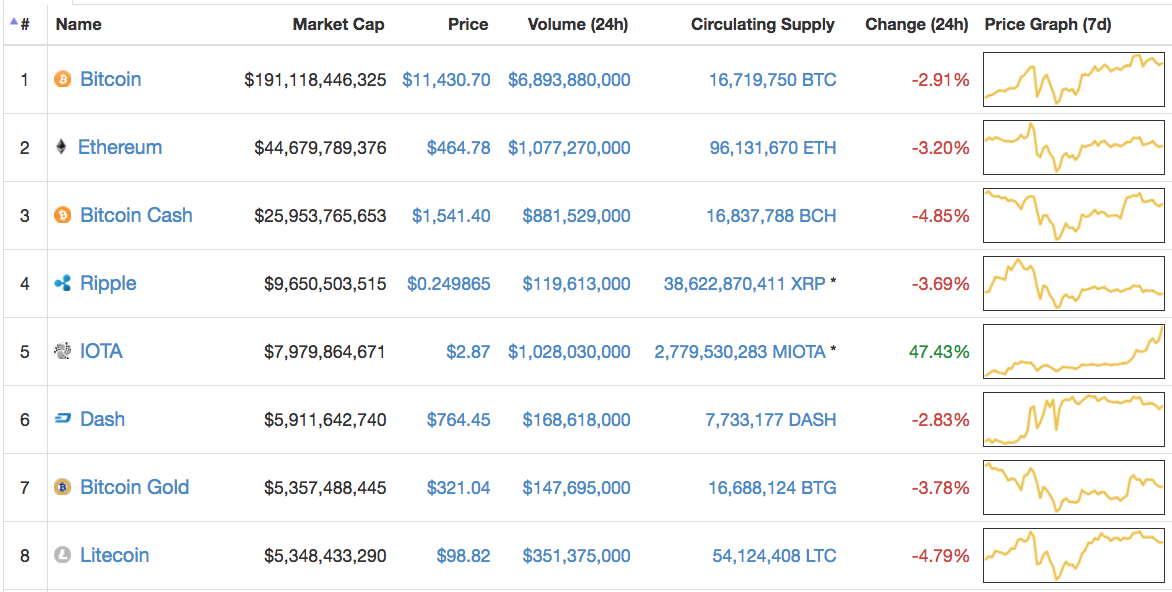Sort by Volume (24h) column header

coord(577,24)
